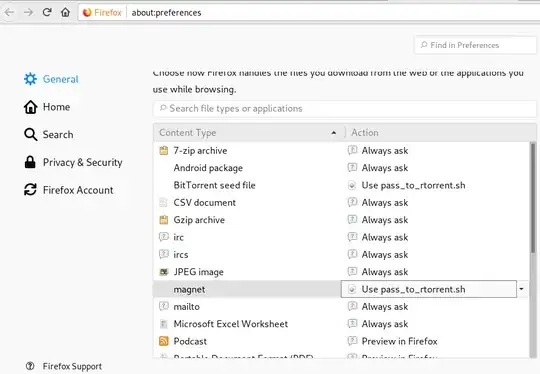Select the irc content type row
Viewport: 540px width, 374px height.
(x=342, y=238)
